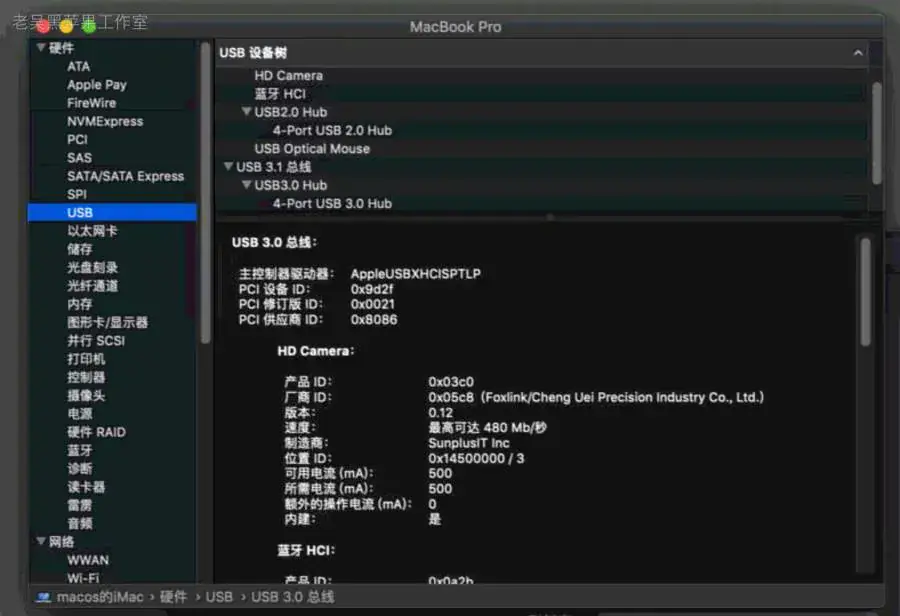
Task: Click the SunplusIT Inc manufacturer value
Action: (469, 443)
